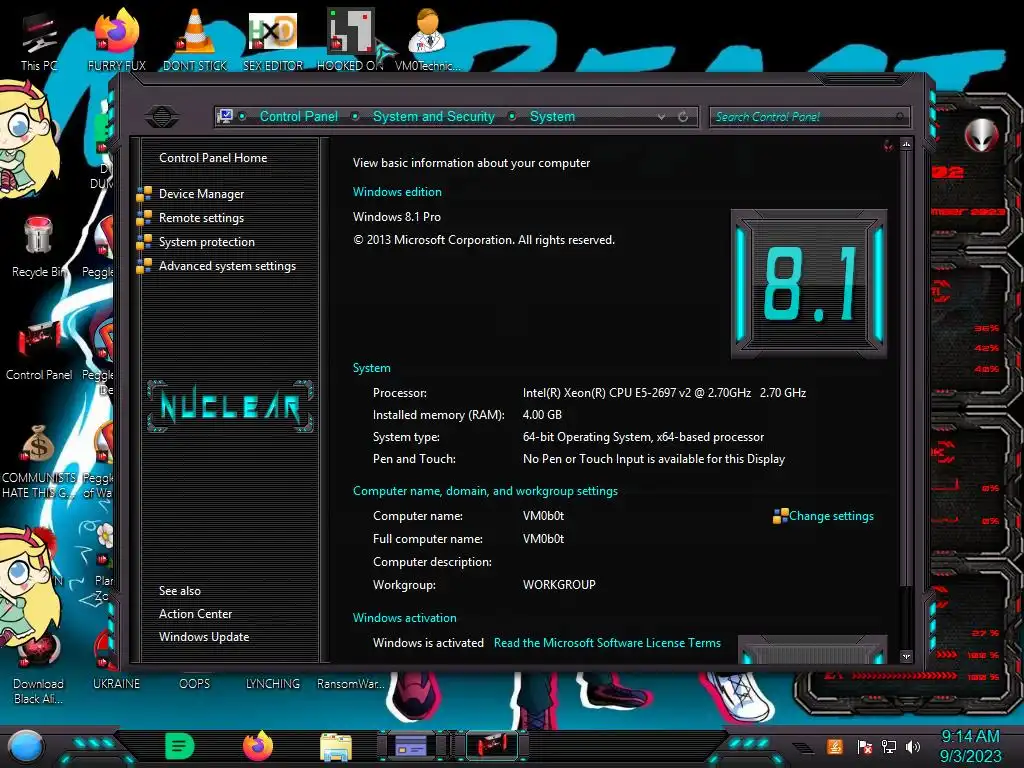Click the Start orb on the taskbar
The image size is (1024, 768).
pyautogui.click(x=25, y=746)
